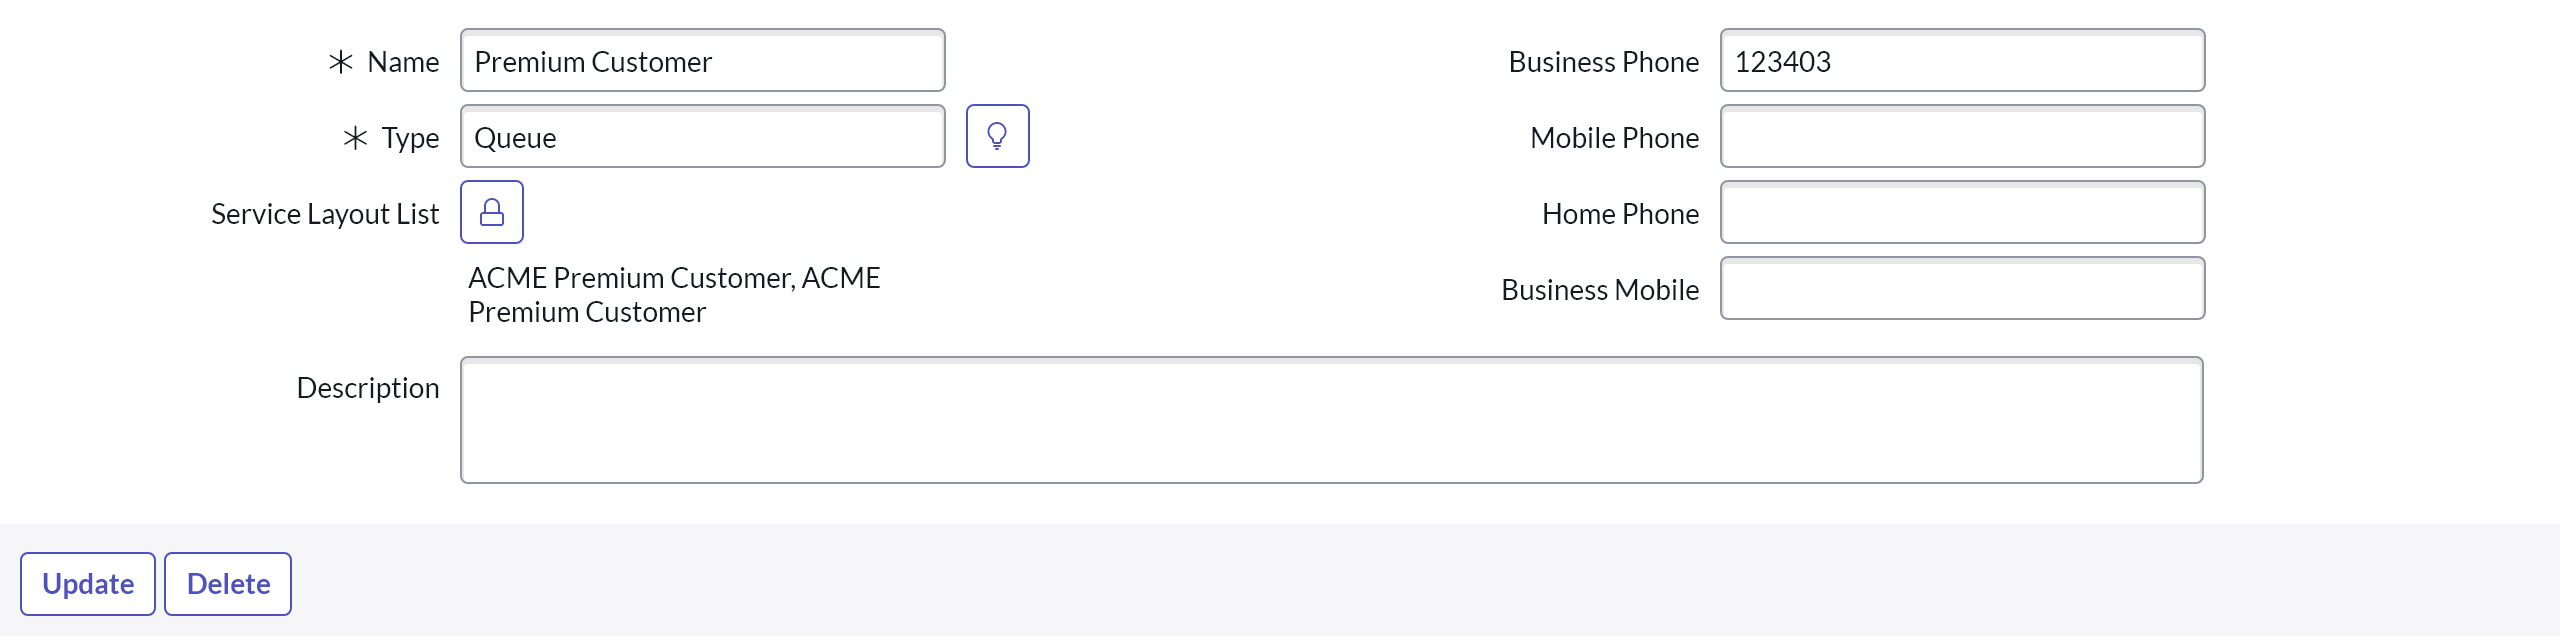This screenshot has height=636, width=2560.
Task: Click the Home Phone label
Action: [x=1620, y=214]
